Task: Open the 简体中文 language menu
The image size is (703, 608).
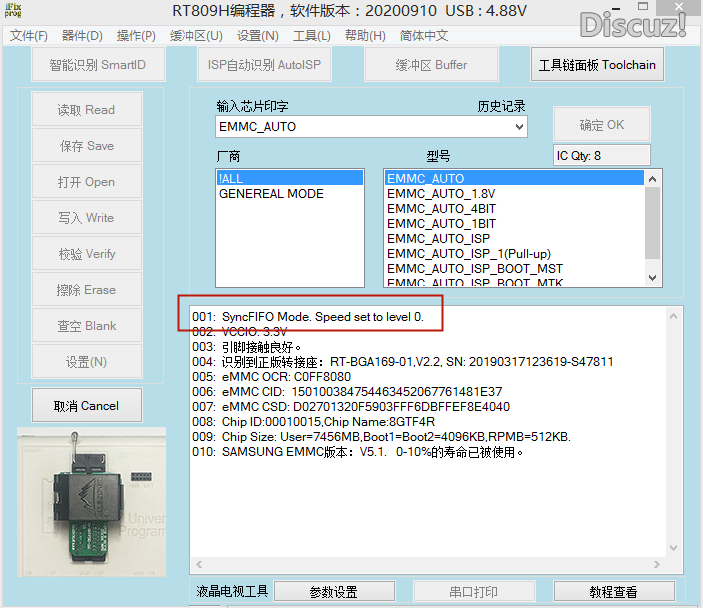Action: point(424,36)
